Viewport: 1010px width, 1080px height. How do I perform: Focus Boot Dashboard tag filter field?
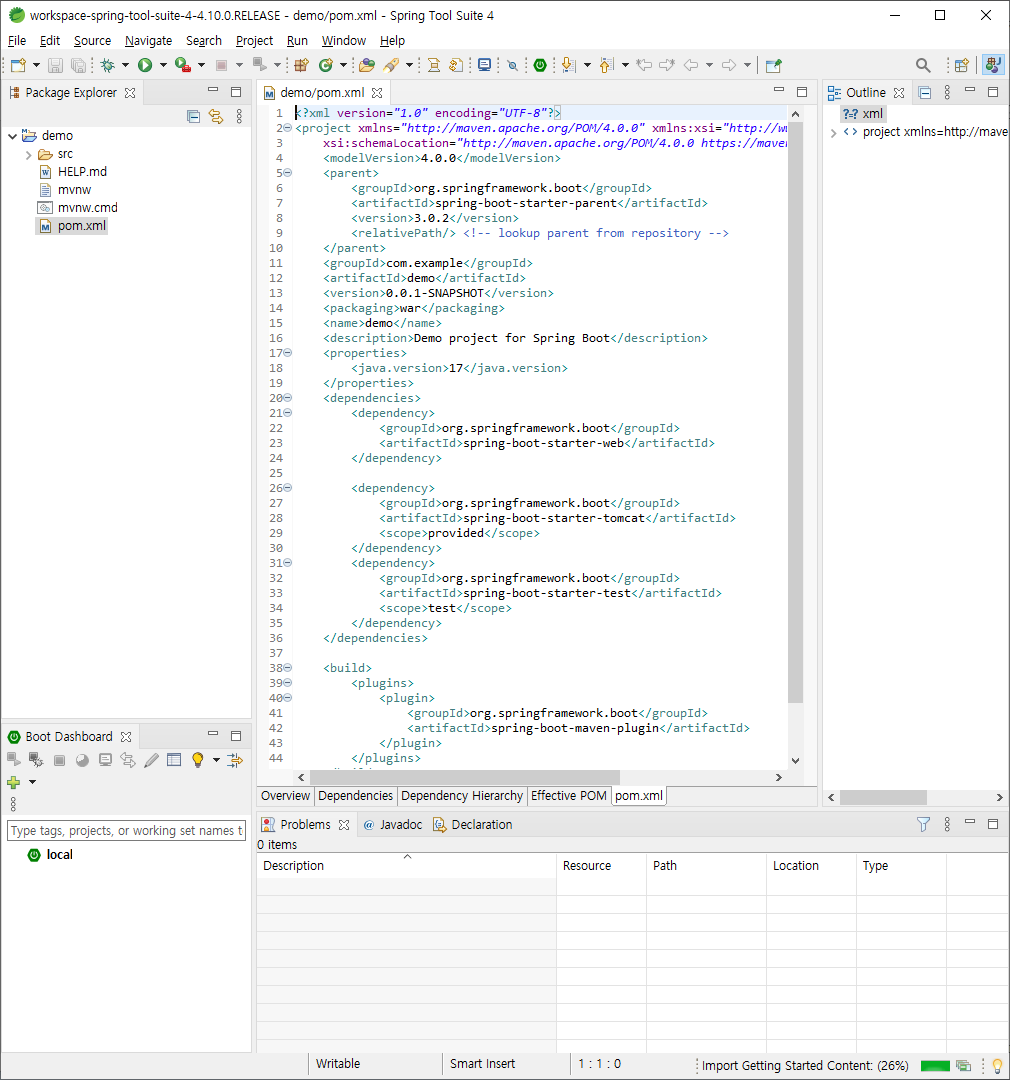point(126,831)
